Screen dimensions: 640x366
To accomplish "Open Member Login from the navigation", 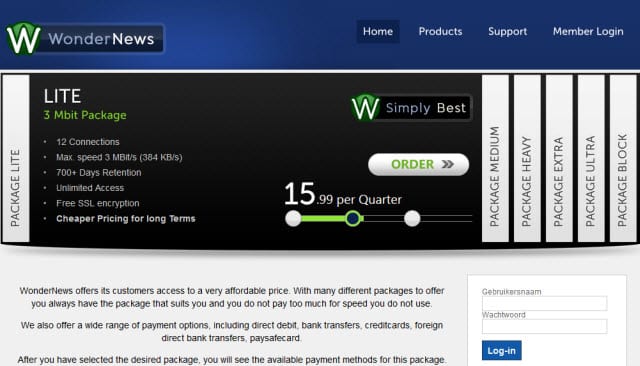I will [x=588, y=31].
